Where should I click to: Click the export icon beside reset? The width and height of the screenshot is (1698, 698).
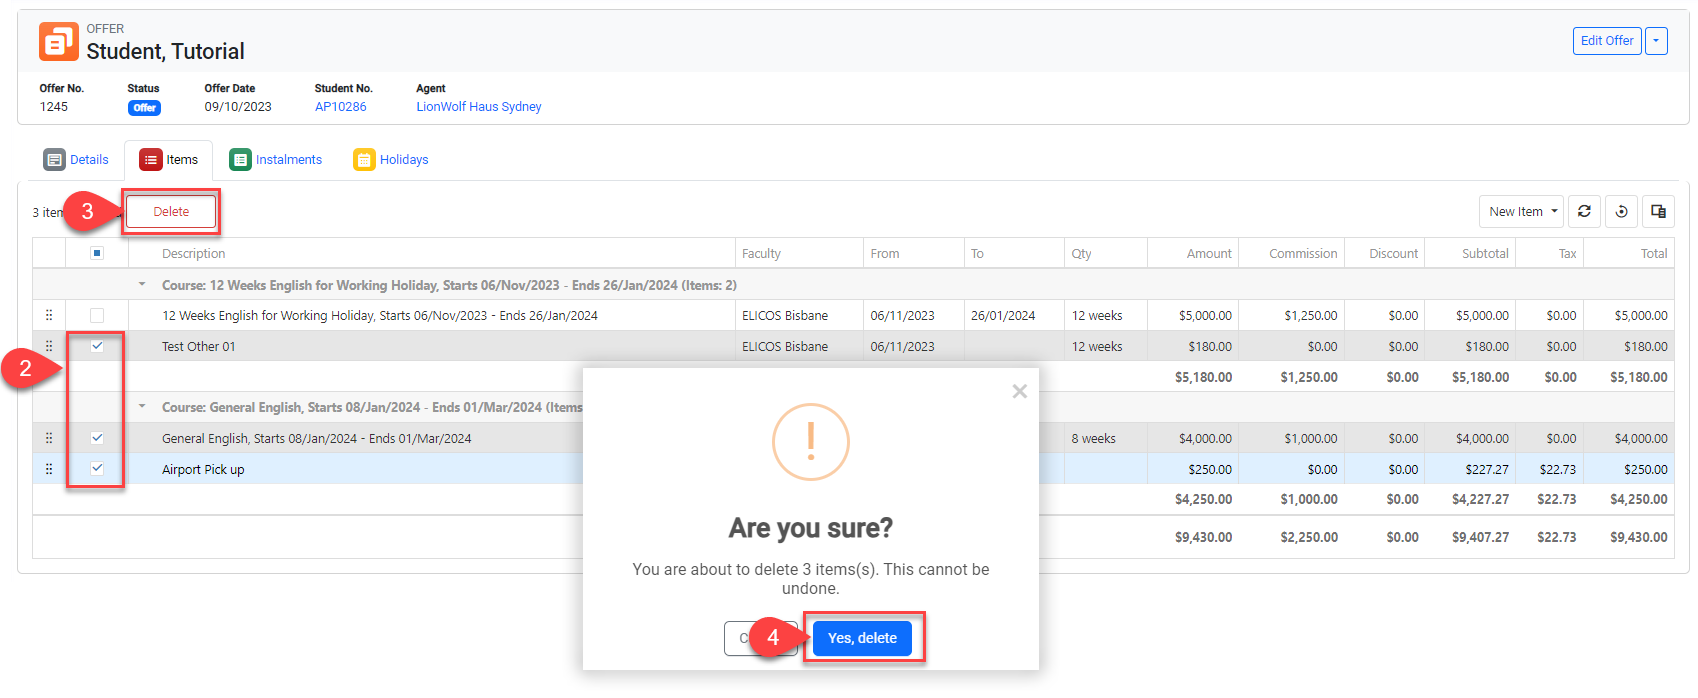[x=1658, y=211]
